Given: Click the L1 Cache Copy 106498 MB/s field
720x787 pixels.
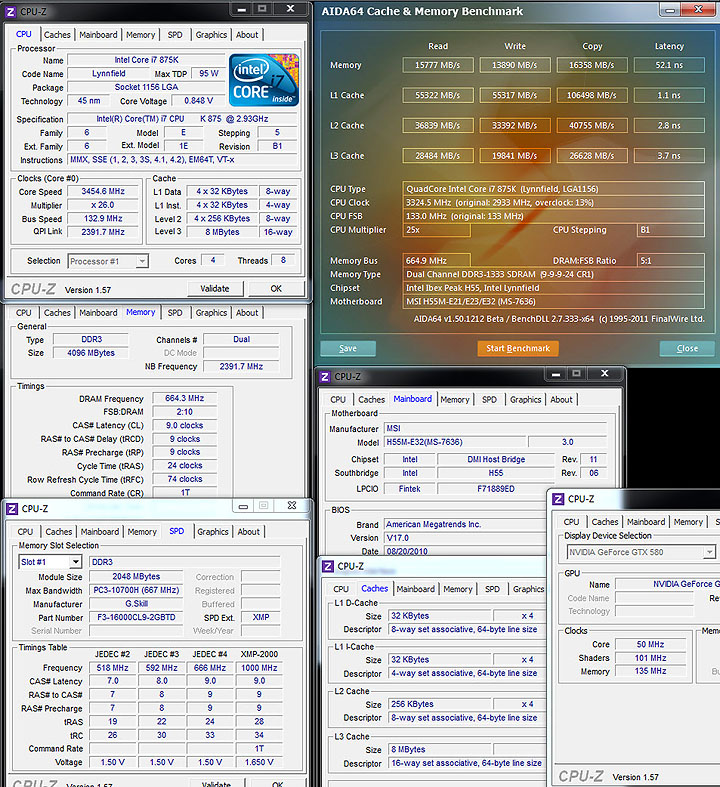Looking at the screenshot, I should tap(592, 95).
